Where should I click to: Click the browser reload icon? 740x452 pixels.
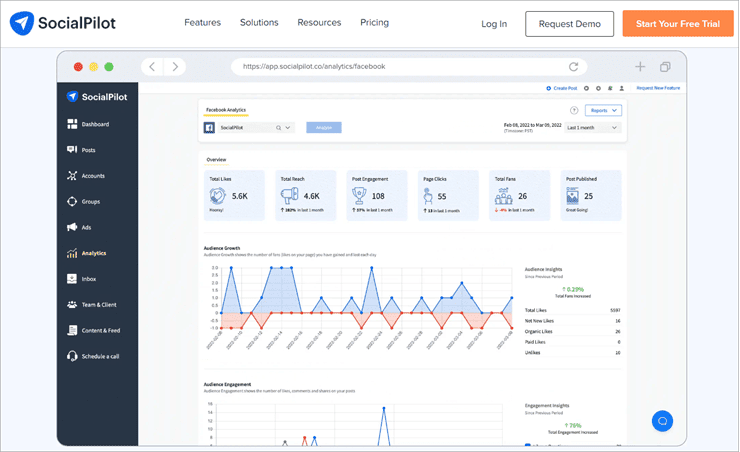pos(573,67)
